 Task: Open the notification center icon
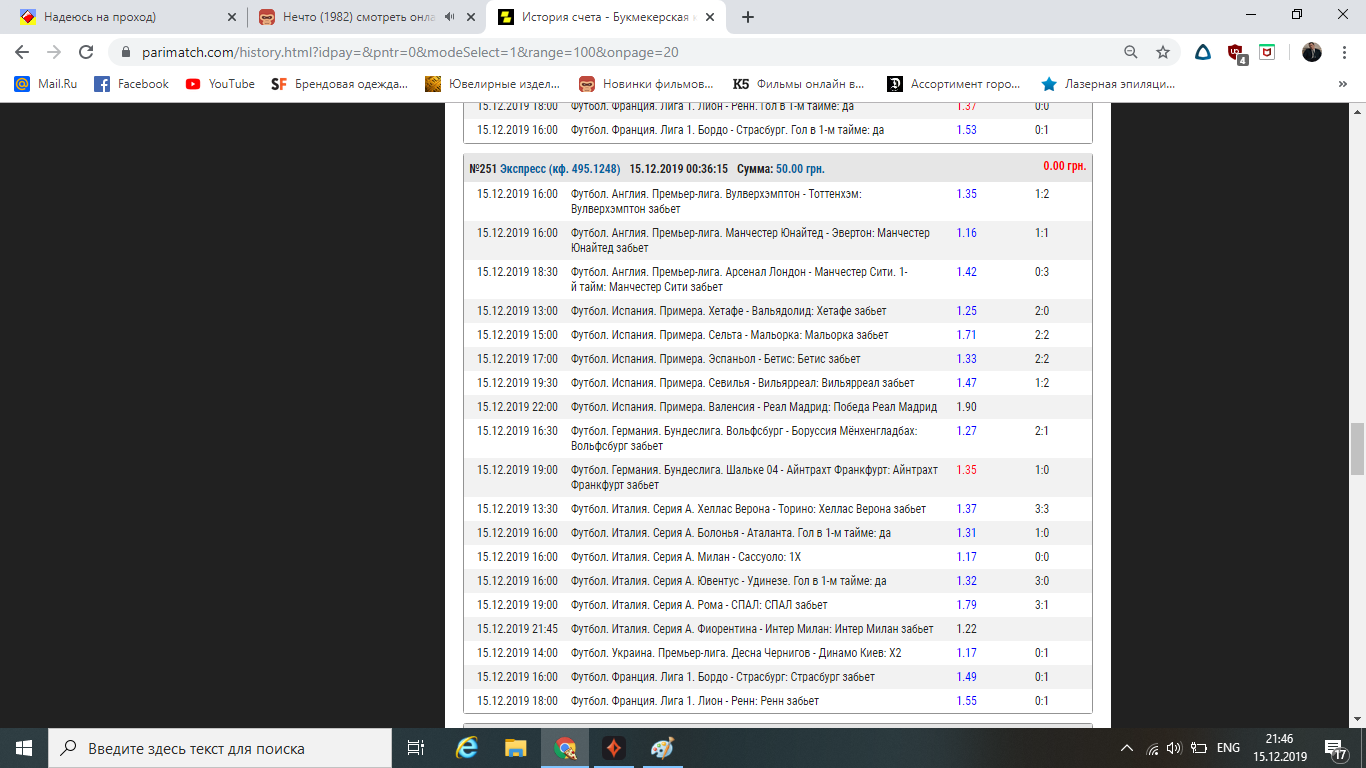point(1335,748)
